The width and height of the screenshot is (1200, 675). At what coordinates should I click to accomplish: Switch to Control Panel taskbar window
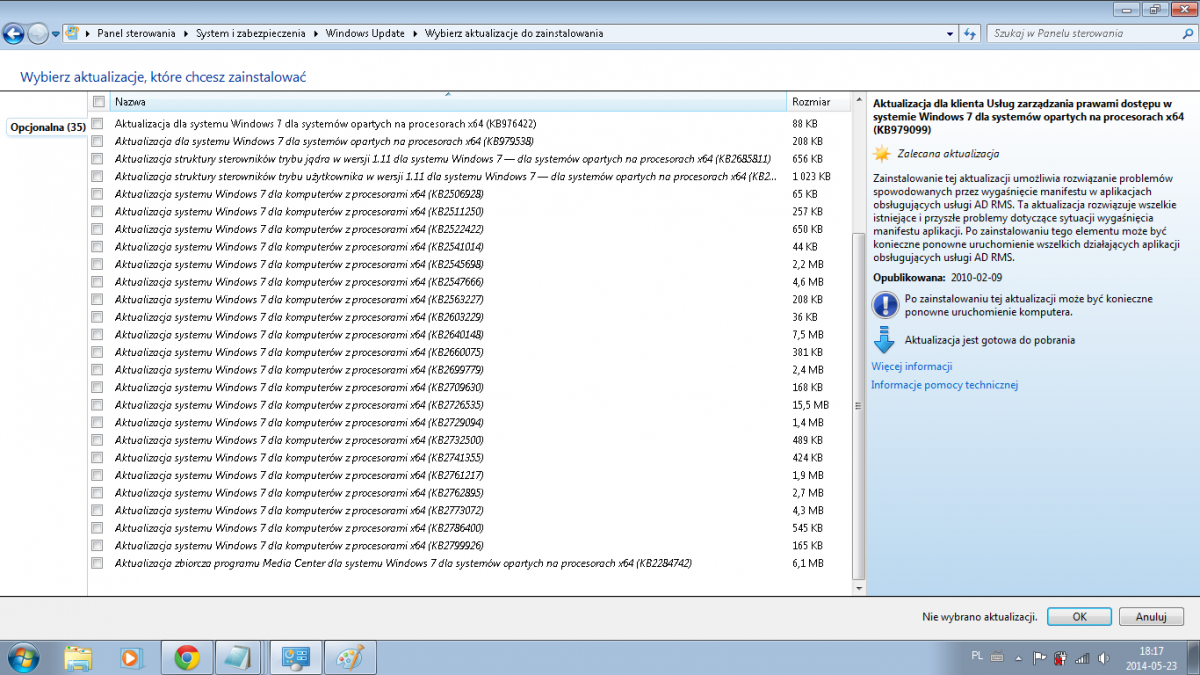point(294,657)
